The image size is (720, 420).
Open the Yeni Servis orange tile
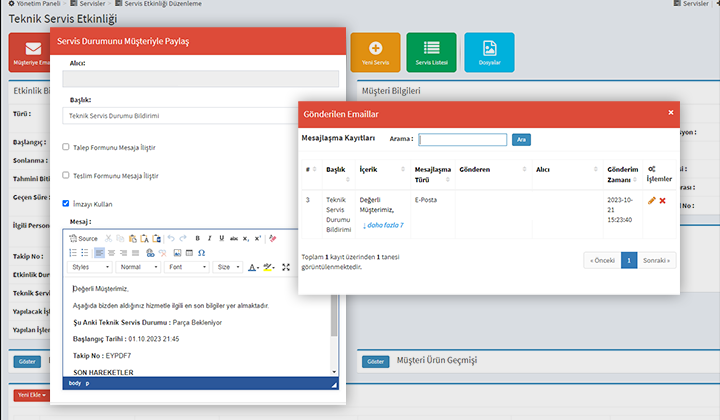(x=375, y=52)
